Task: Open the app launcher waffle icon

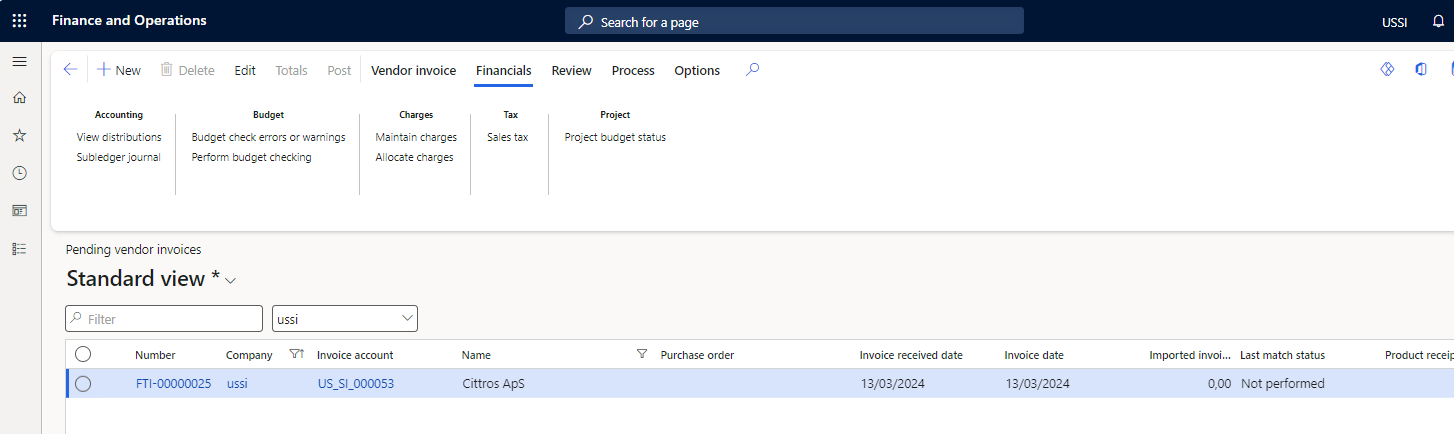Action: (19, 21)
